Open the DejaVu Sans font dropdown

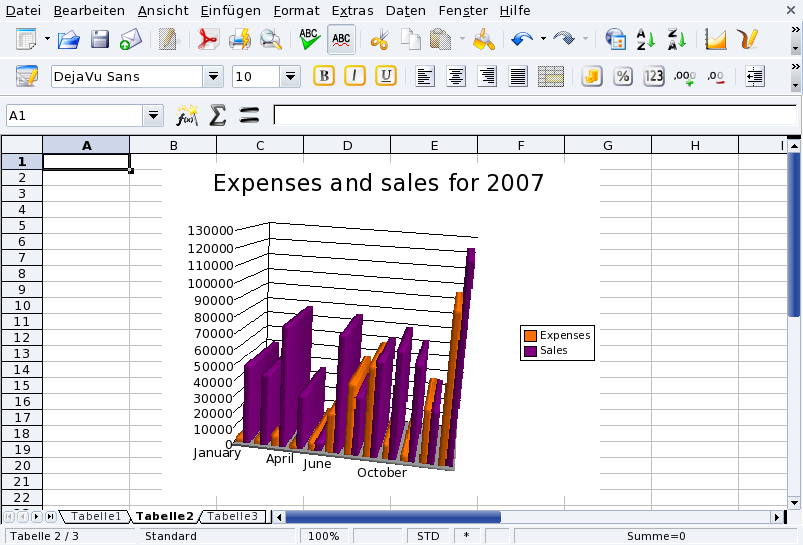point(213,76)
